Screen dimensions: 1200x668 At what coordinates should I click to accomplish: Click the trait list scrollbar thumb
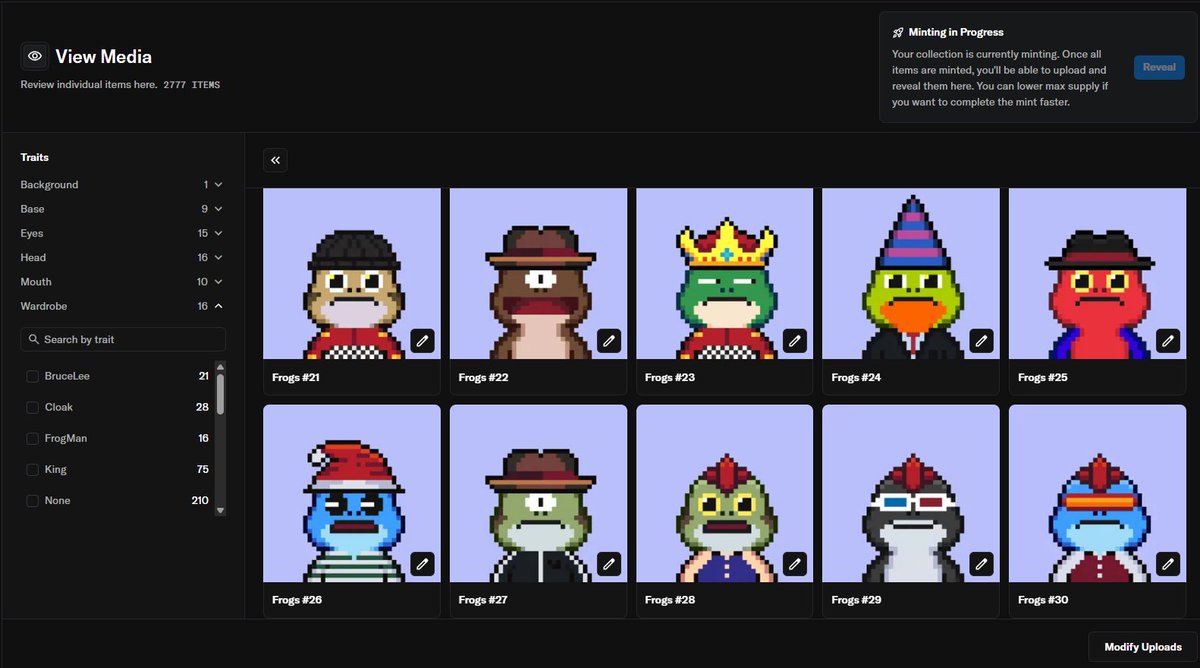220,394
